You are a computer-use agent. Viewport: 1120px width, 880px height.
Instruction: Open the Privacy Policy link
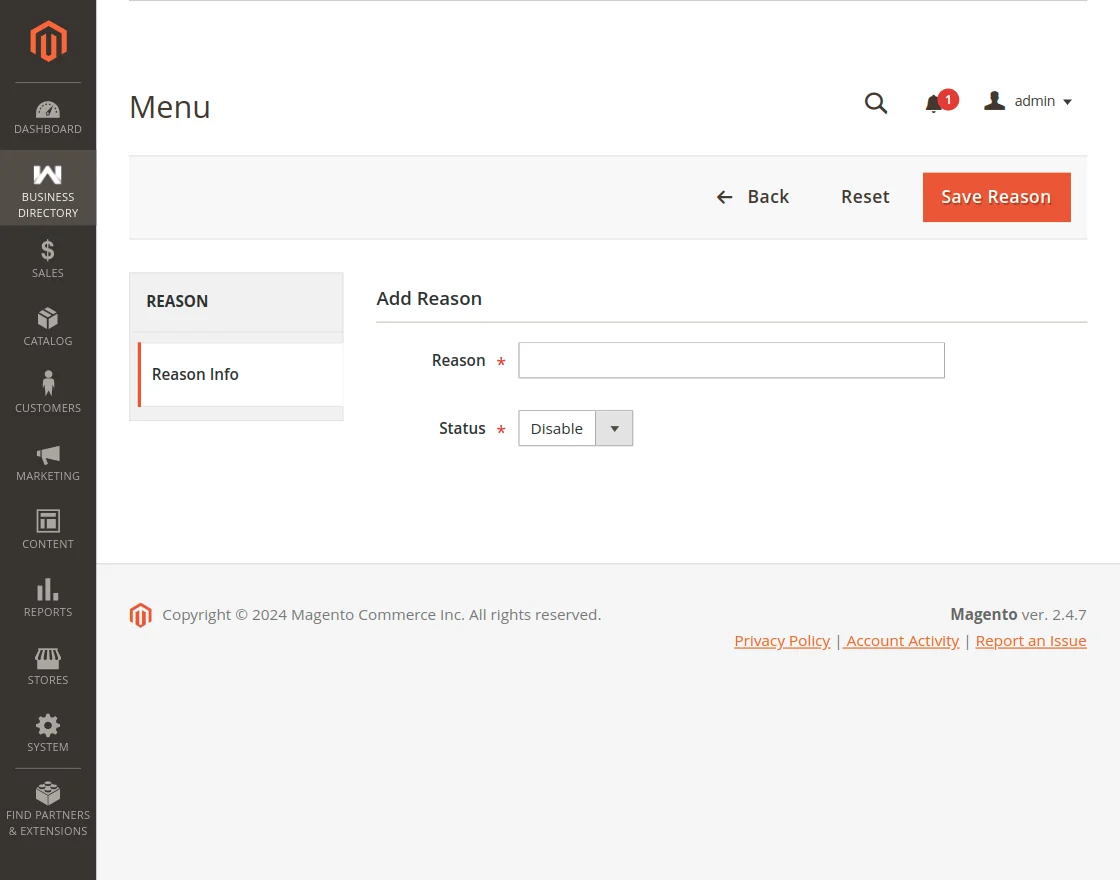click(x=782, y=641)
